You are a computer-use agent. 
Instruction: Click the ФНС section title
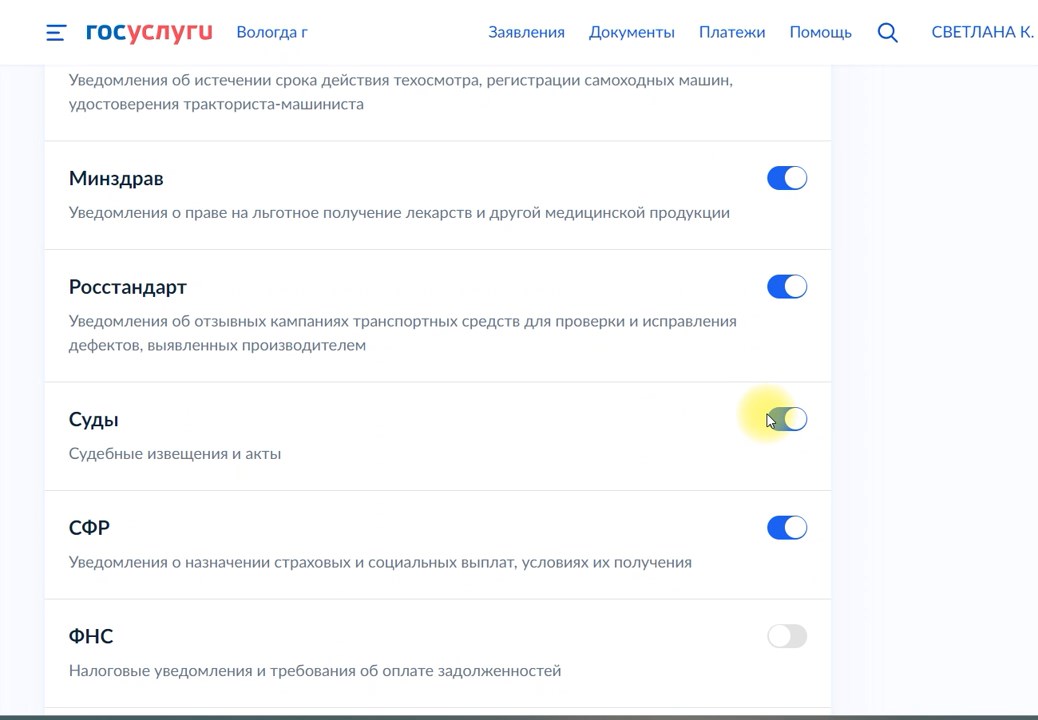[x=91, y=636]
